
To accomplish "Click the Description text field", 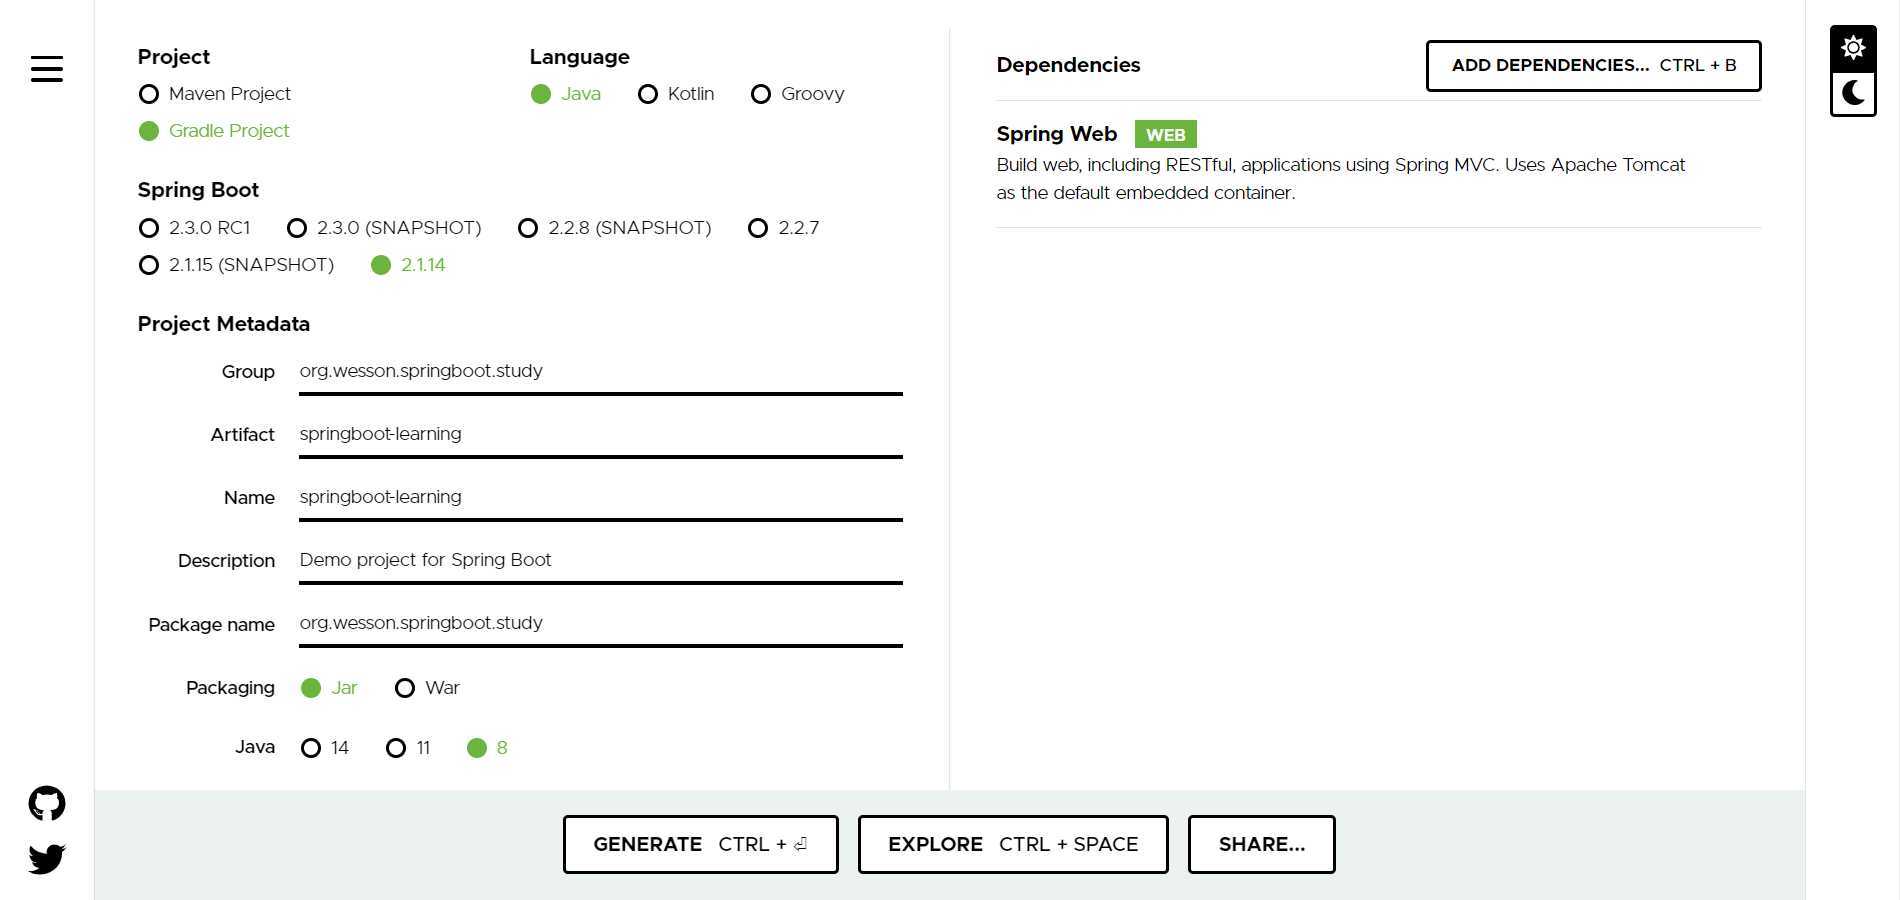I will tap(600, 561).
